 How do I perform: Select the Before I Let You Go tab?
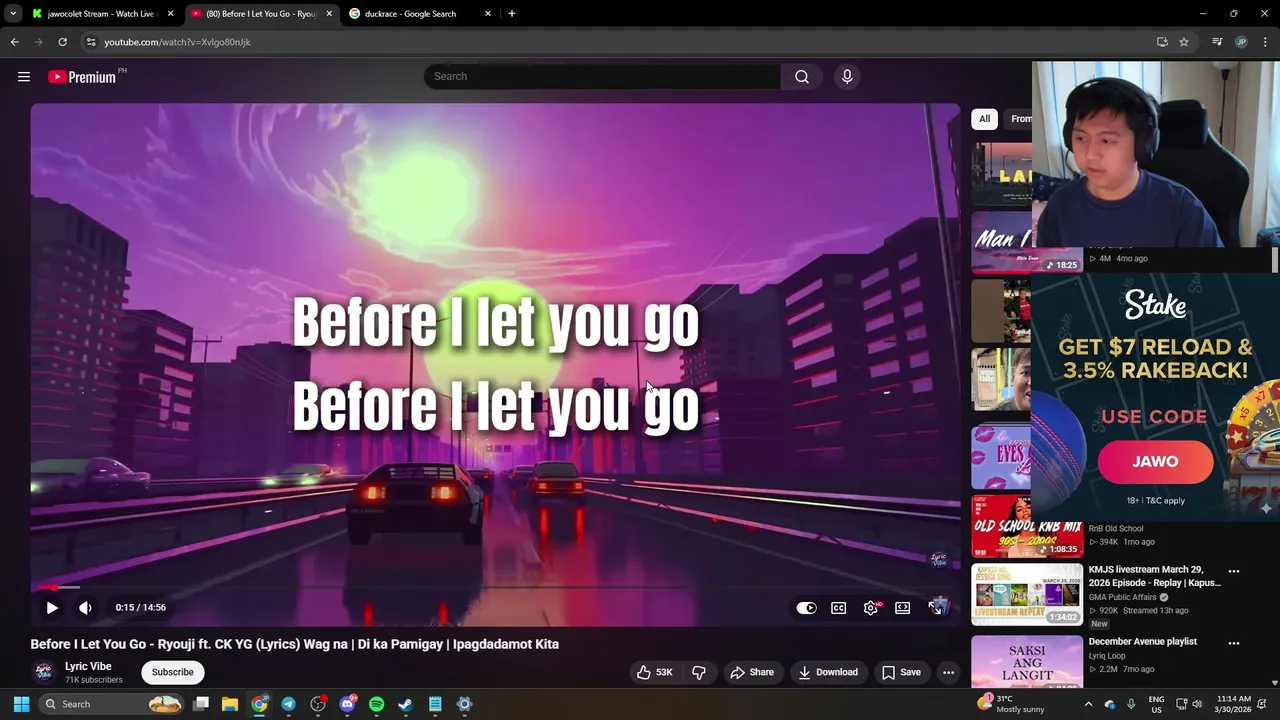(x=260, y=14)
